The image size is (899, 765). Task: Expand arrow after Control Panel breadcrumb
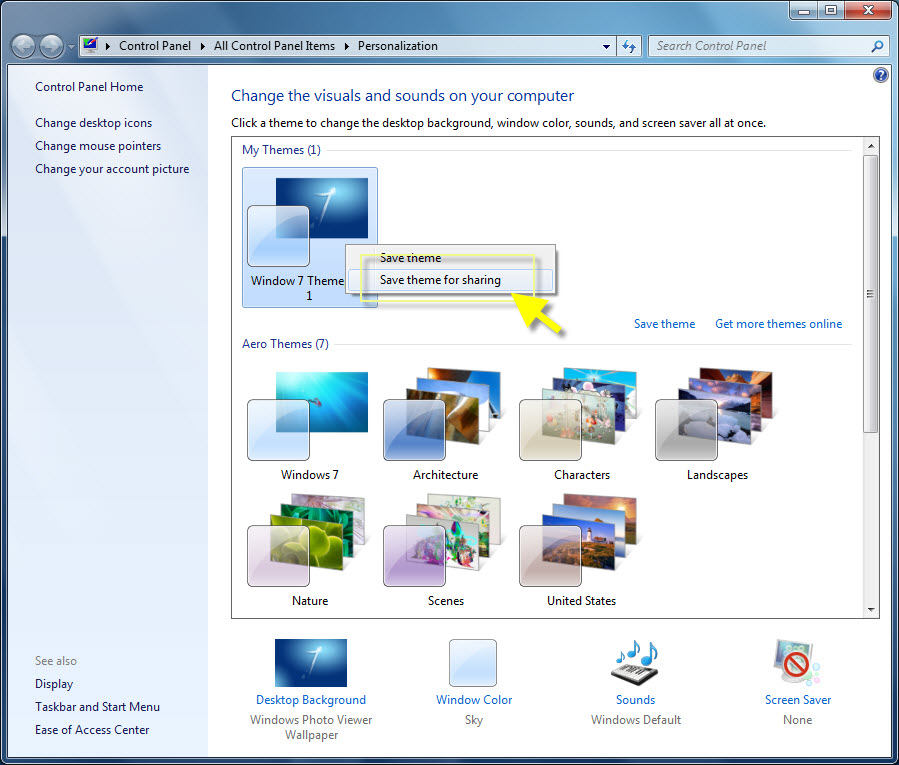point(202,46)
